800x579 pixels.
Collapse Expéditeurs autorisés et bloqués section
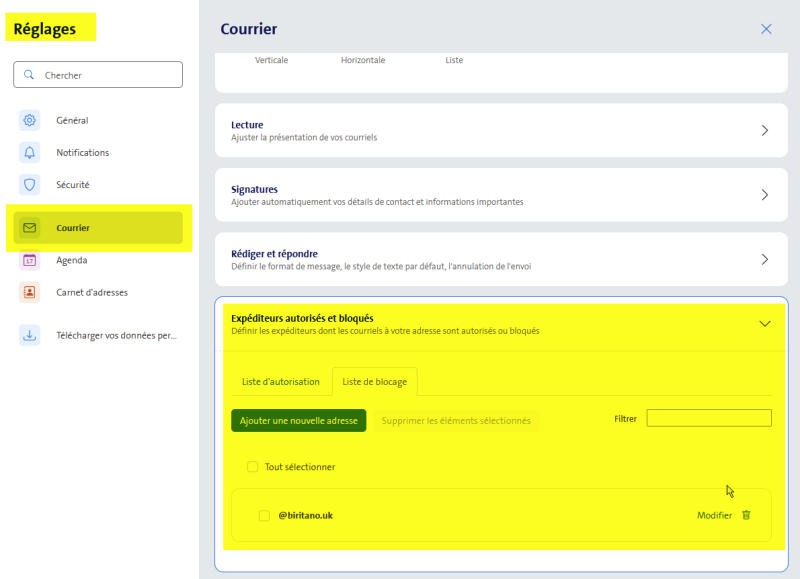(765, 324)
